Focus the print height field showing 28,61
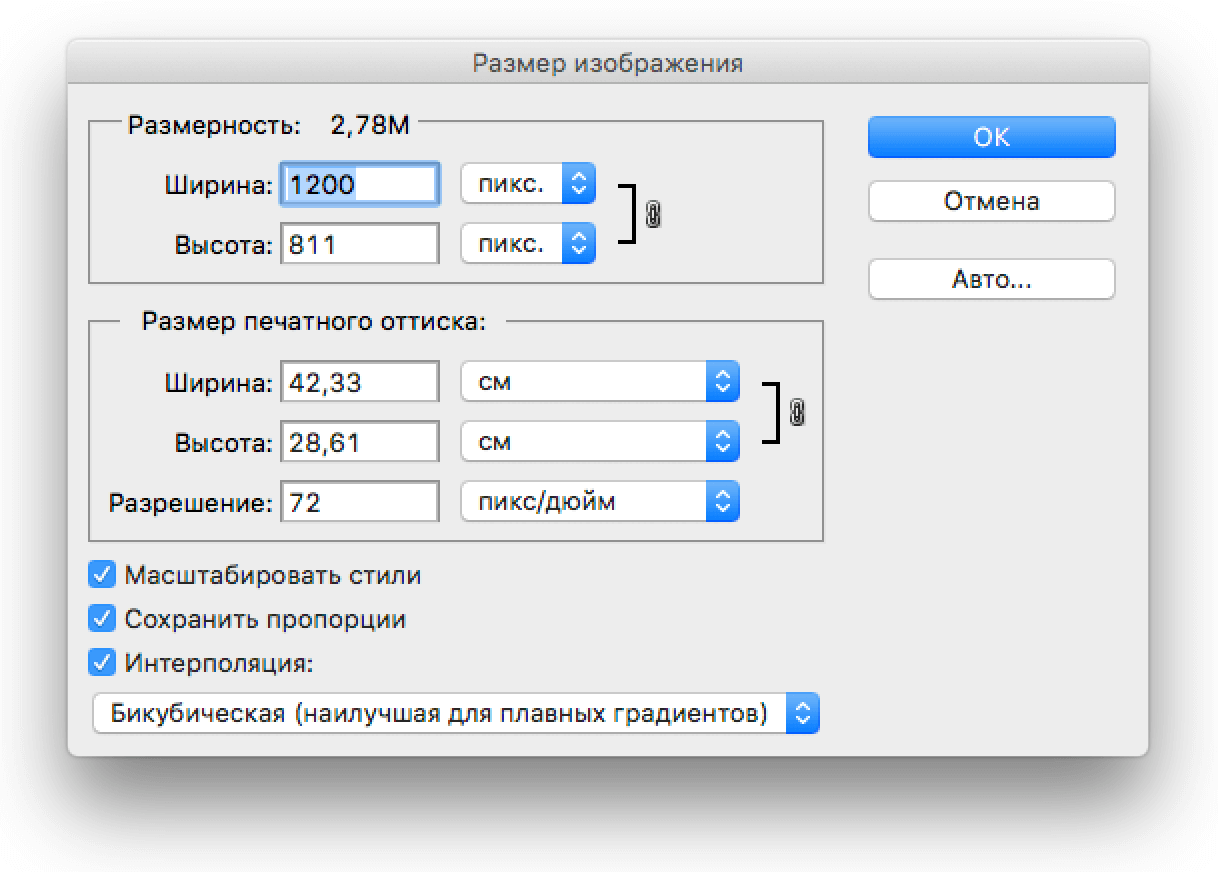The width and height of the screenshot is (1218, 872). tap(360, 441)
